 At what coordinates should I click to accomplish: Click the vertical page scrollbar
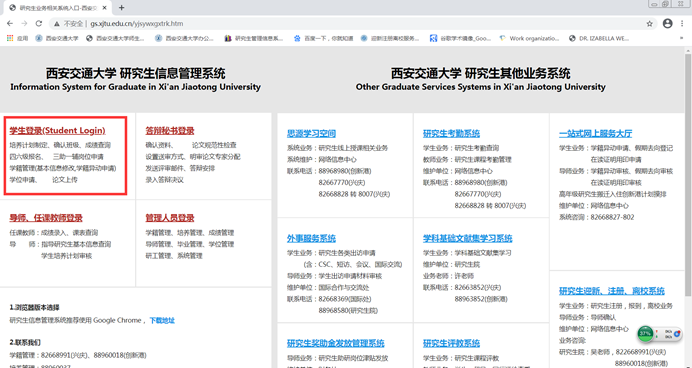pos(688,207)
